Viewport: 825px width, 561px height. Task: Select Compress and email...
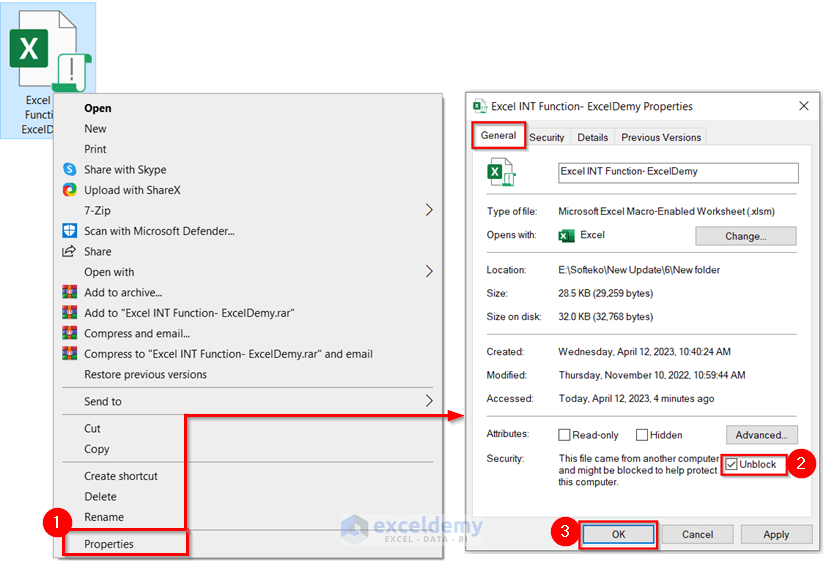(137, 333)
